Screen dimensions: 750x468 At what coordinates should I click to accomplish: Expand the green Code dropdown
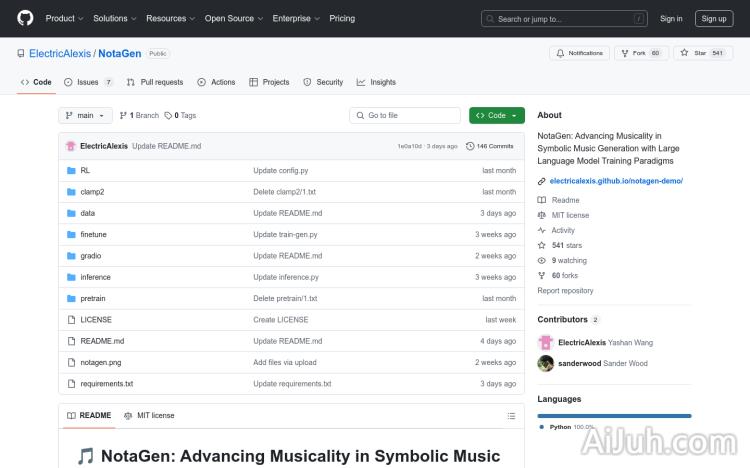click(x=496, y=116)
